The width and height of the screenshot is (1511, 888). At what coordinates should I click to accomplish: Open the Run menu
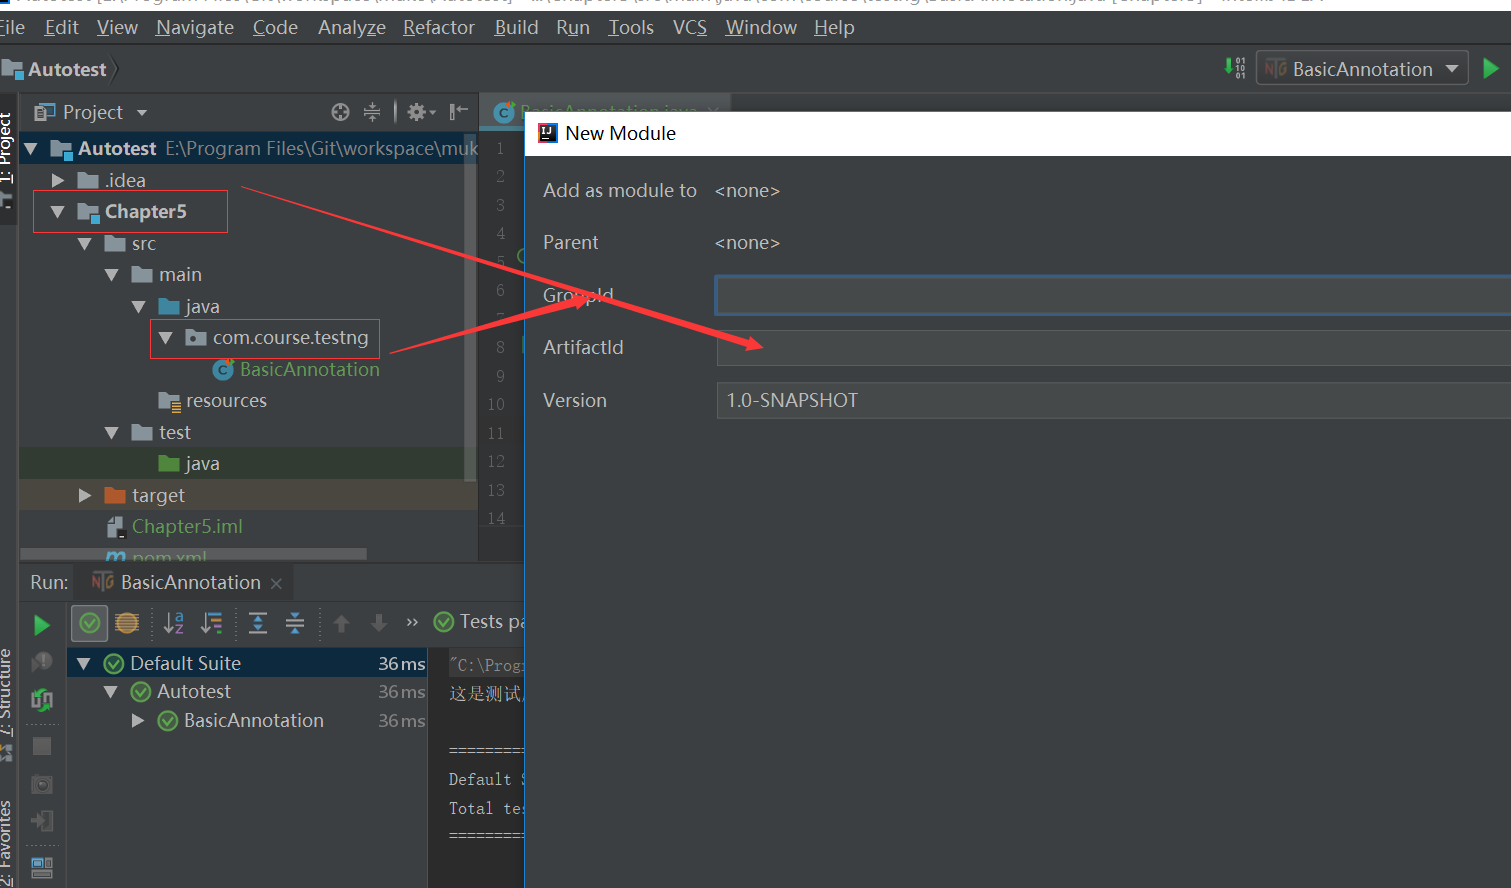click(x=573, y=27)
